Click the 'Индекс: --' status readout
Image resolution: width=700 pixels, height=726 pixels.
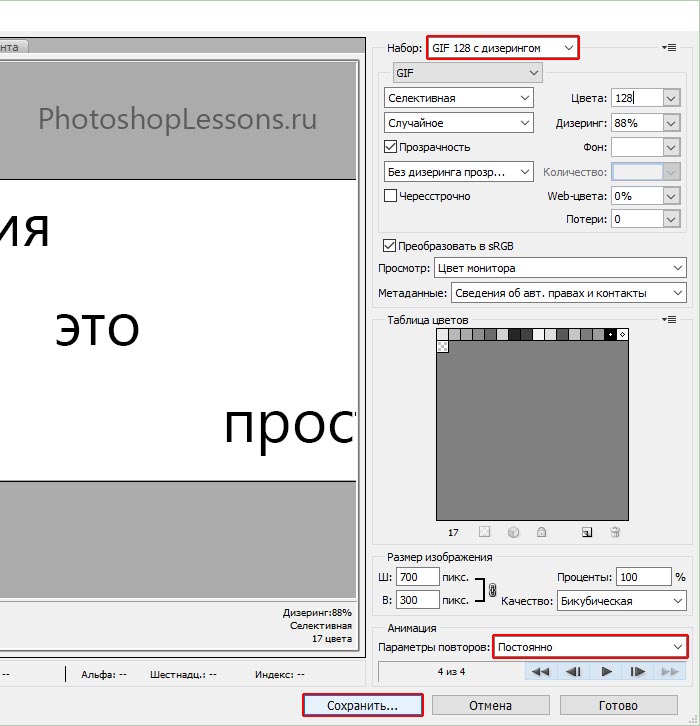279,675
